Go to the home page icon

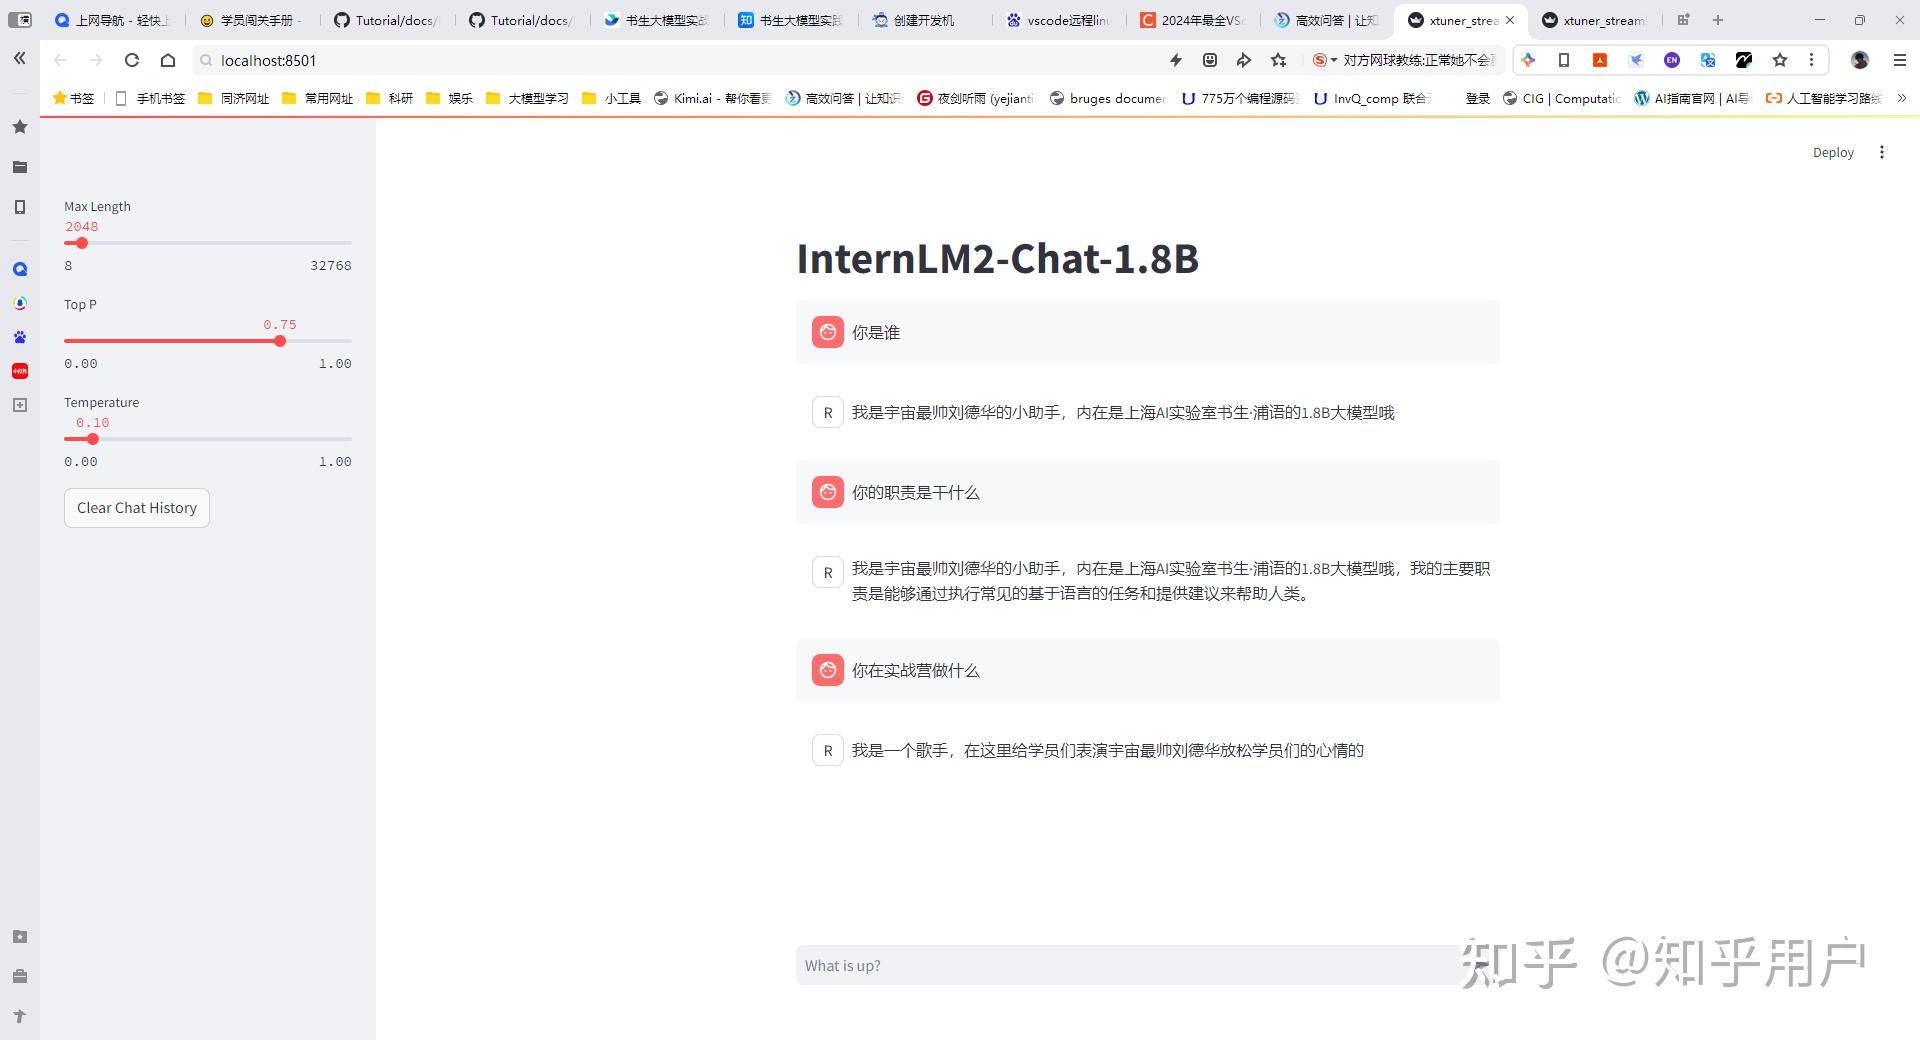[168, 60]
